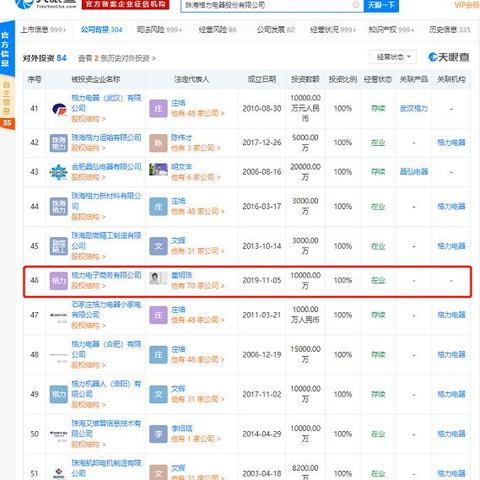
Task: Open the 经营状态 filter dropdown
Action: click(x=393, y=57)
